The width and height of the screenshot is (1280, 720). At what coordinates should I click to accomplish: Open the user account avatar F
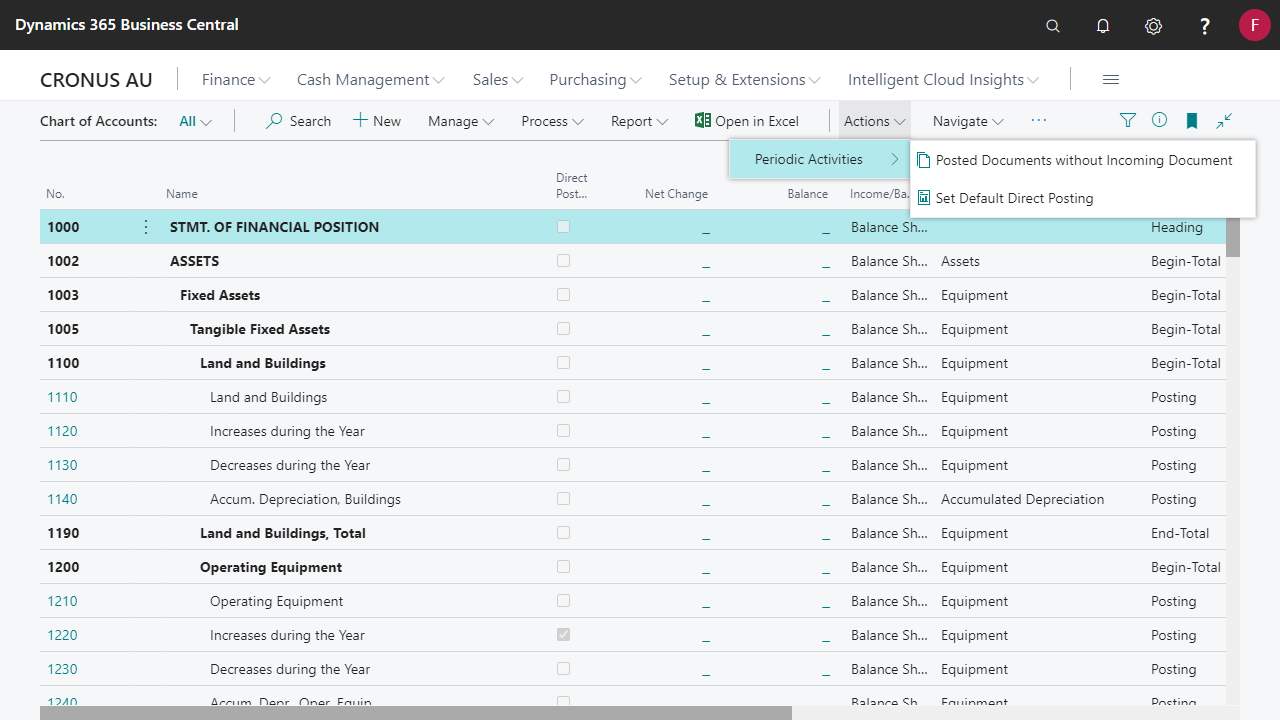click(x=1254, y=25)
